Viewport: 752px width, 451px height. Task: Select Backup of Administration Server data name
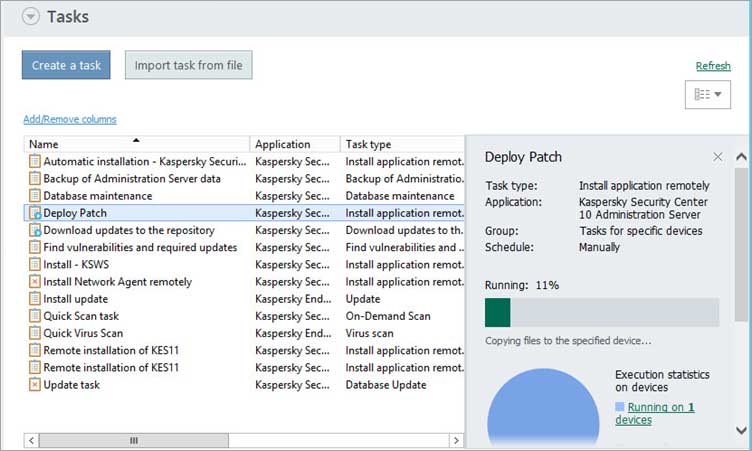click(132, 178)
